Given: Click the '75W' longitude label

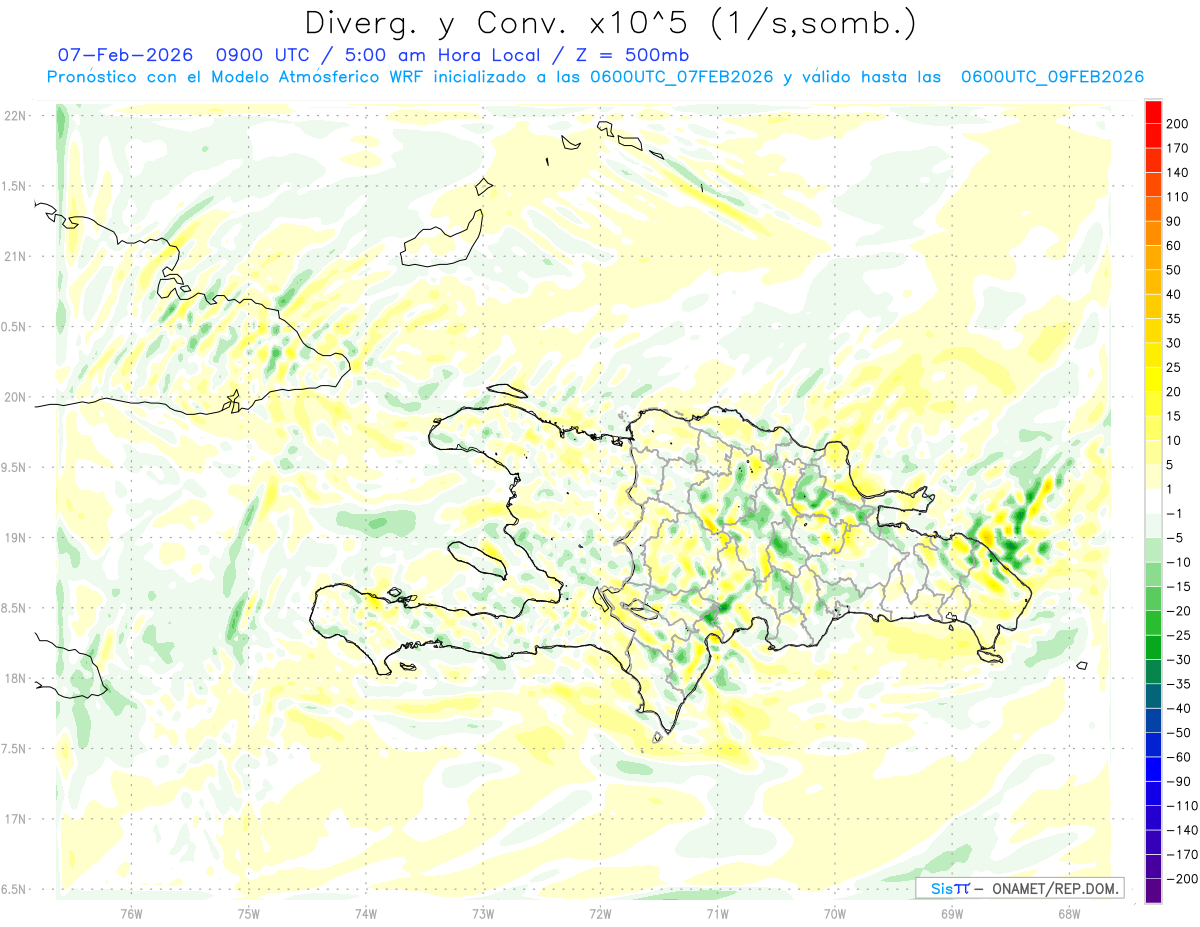Looking at the screenshot, I should (249, 912).
